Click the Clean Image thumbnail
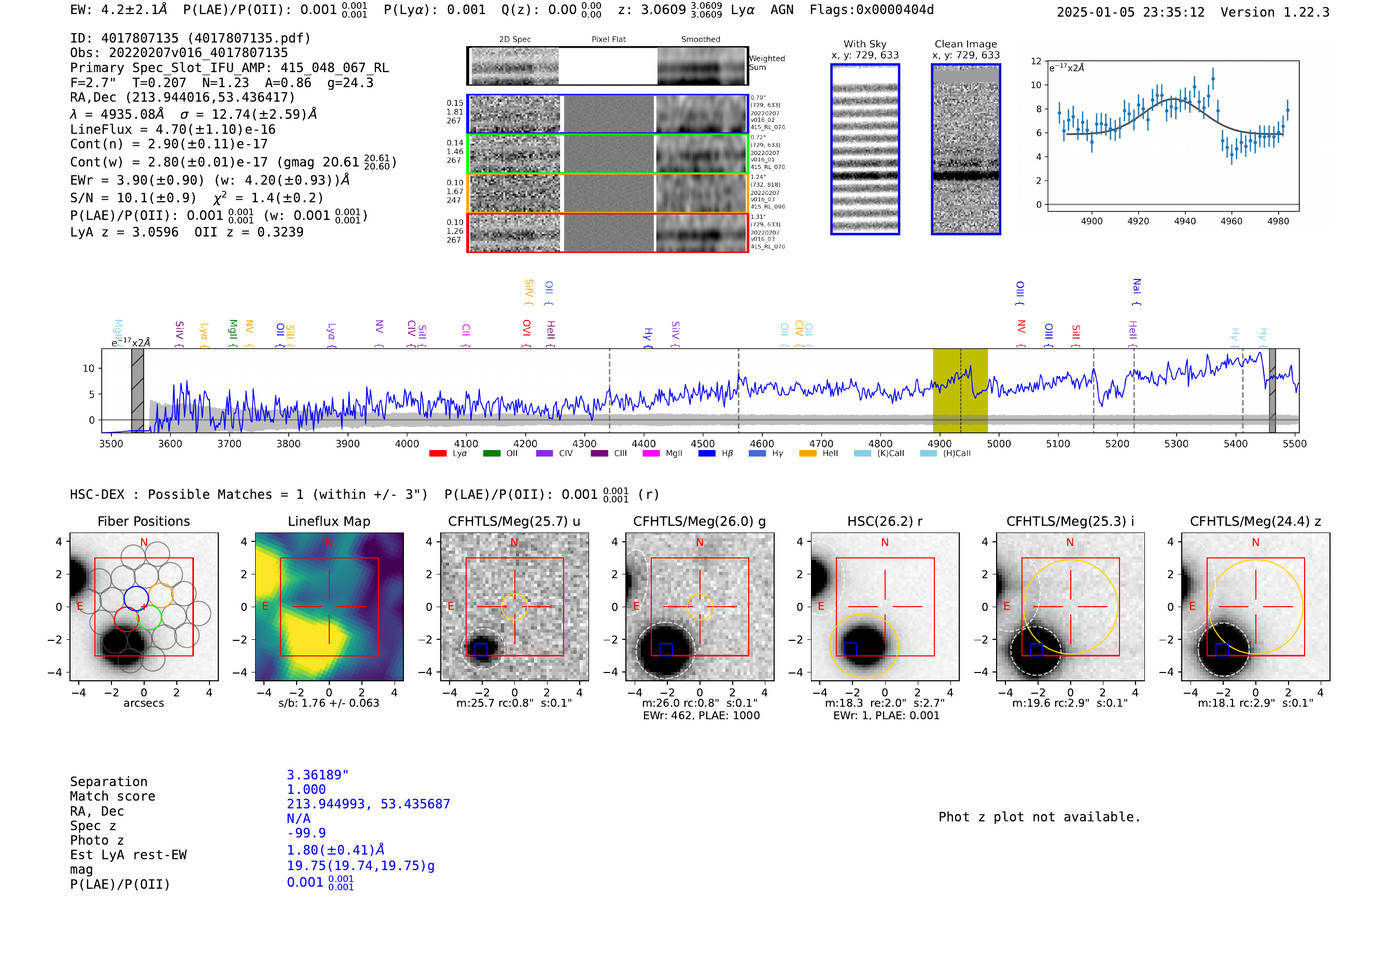Viewport: 1400px width, 953px height. pos(966,149)
